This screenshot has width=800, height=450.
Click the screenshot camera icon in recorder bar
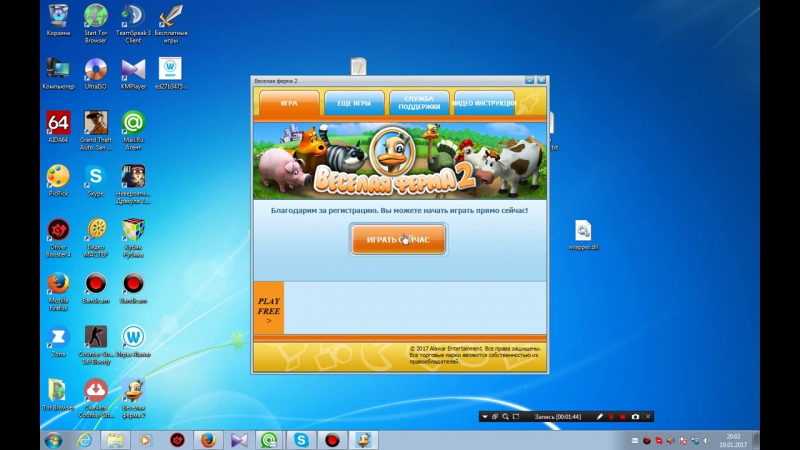tap(635, 416)
